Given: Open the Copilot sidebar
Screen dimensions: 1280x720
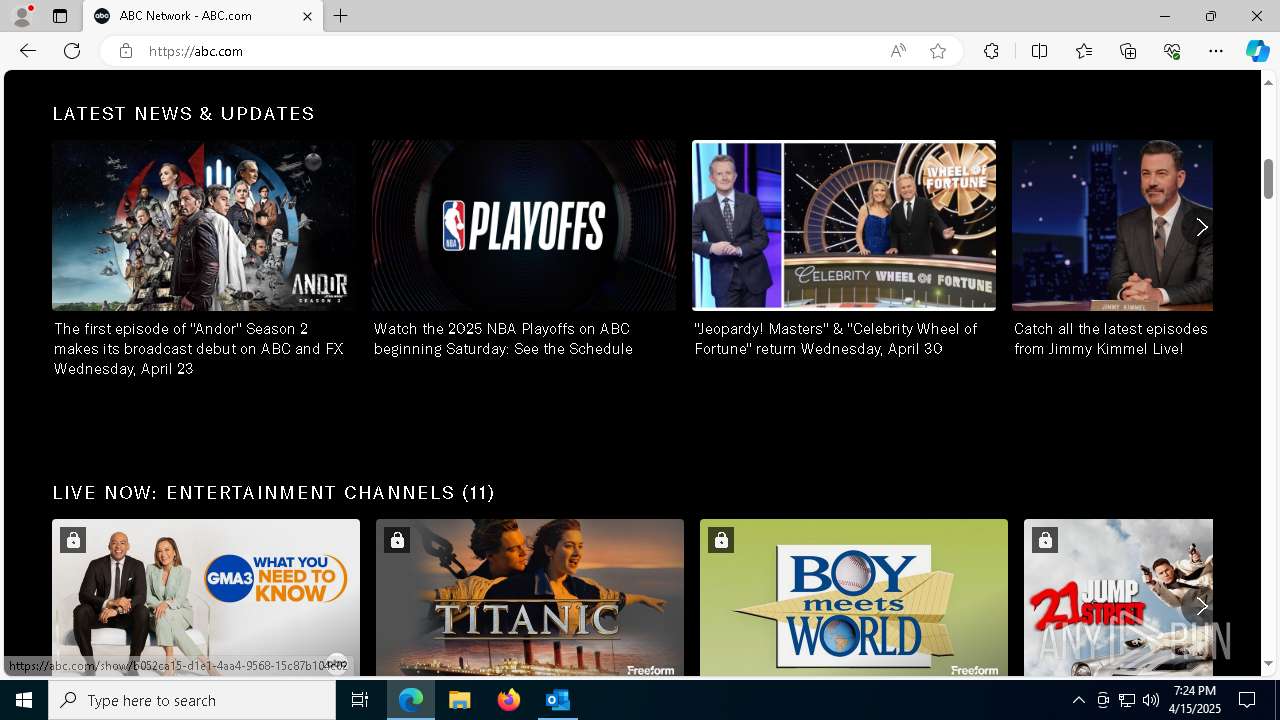Looking at the screenshot, I should click(1257, 51).
